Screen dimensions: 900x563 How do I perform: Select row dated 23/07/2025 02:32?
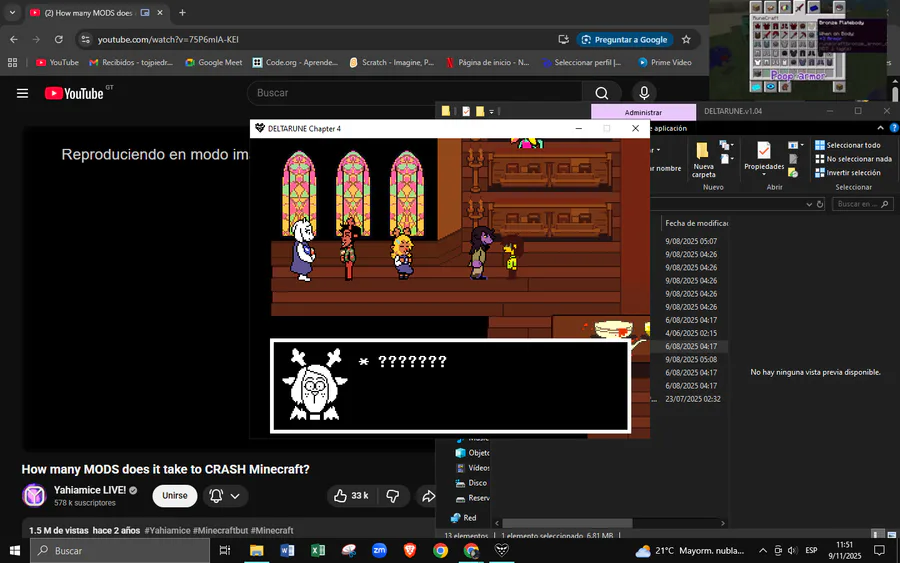pos(692,399)
